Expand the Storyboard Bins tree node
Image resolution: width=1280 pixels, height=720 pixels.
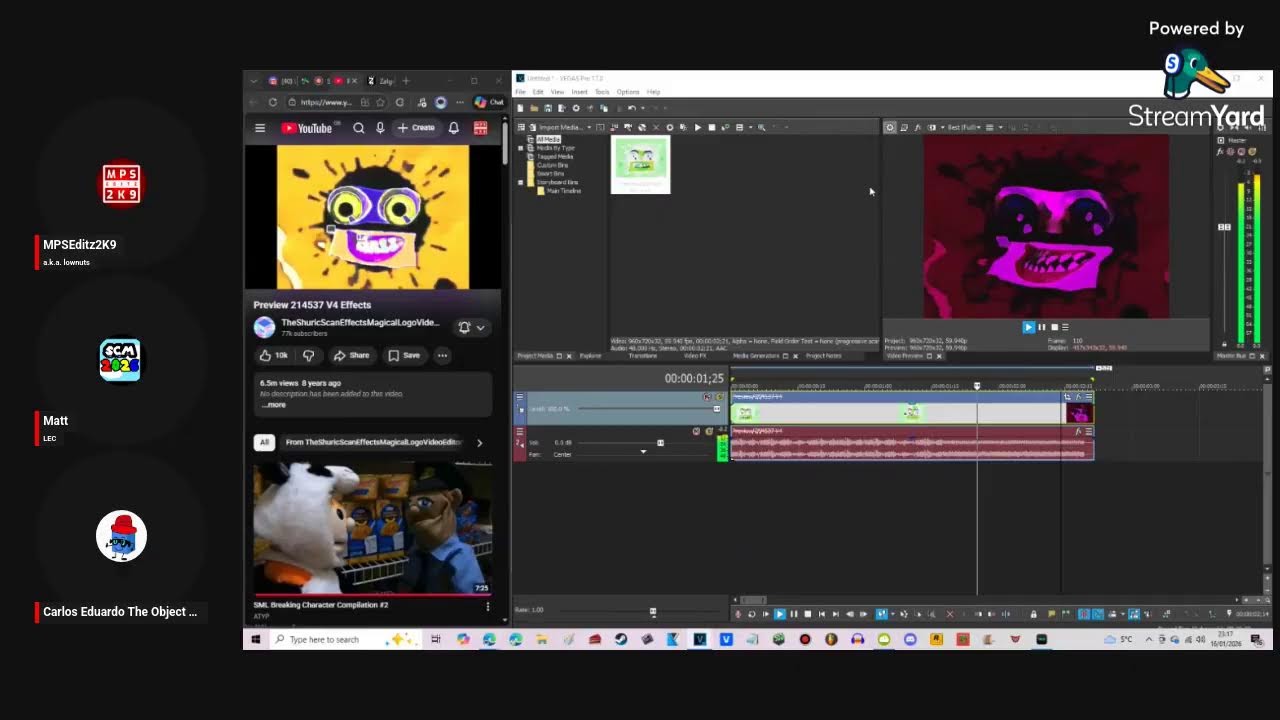pos(520,182)
